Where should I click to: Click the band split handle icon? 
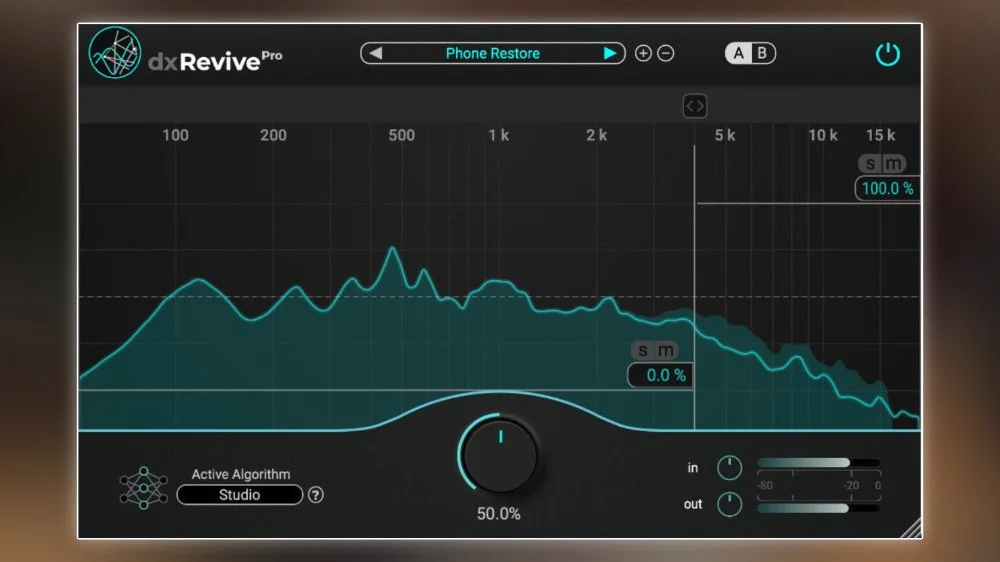tap(695, 106)
